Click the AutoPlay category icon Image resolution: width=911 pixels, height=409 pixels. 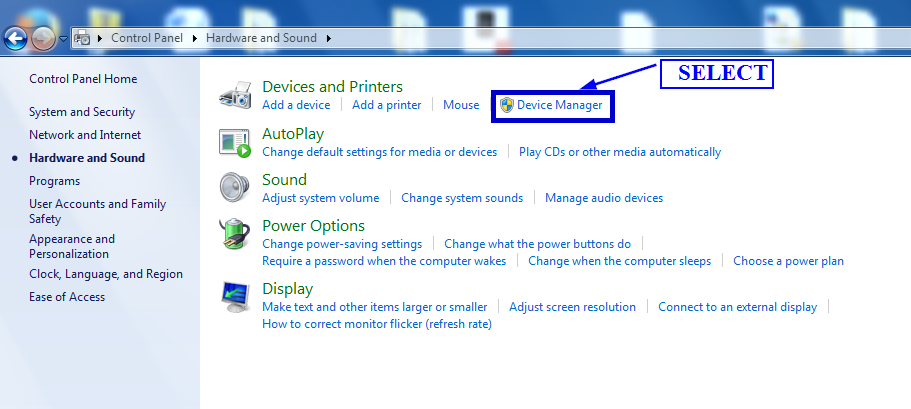pos(234,142)
